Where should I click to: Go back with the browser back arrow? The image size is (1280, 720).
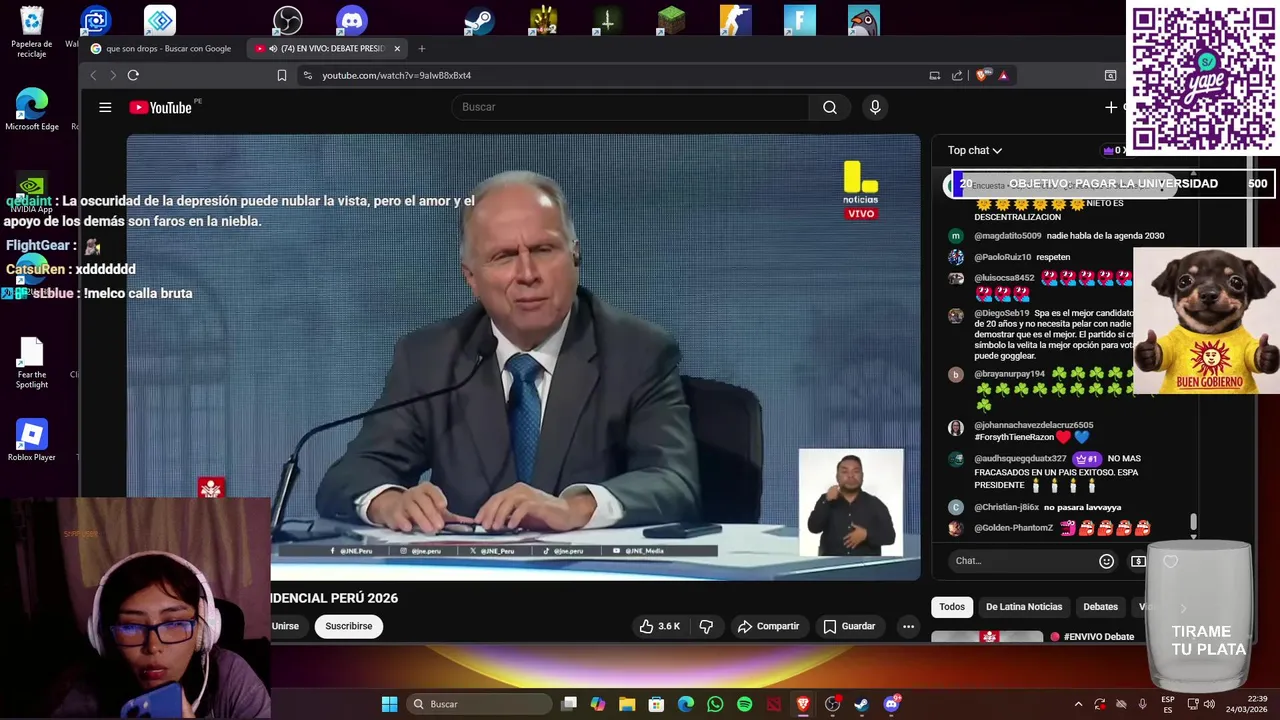point(94,75)
